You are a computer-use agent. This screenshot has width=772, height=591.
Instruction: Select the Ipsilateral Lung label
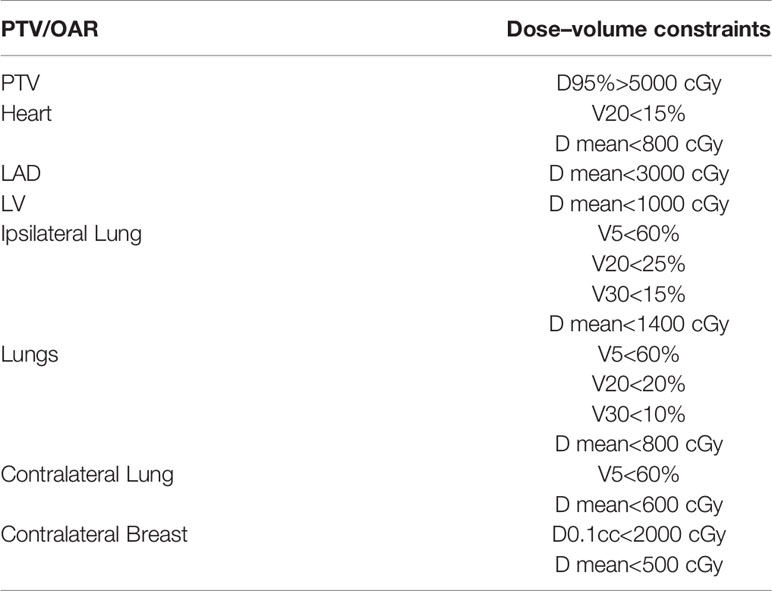pos(71,234)
